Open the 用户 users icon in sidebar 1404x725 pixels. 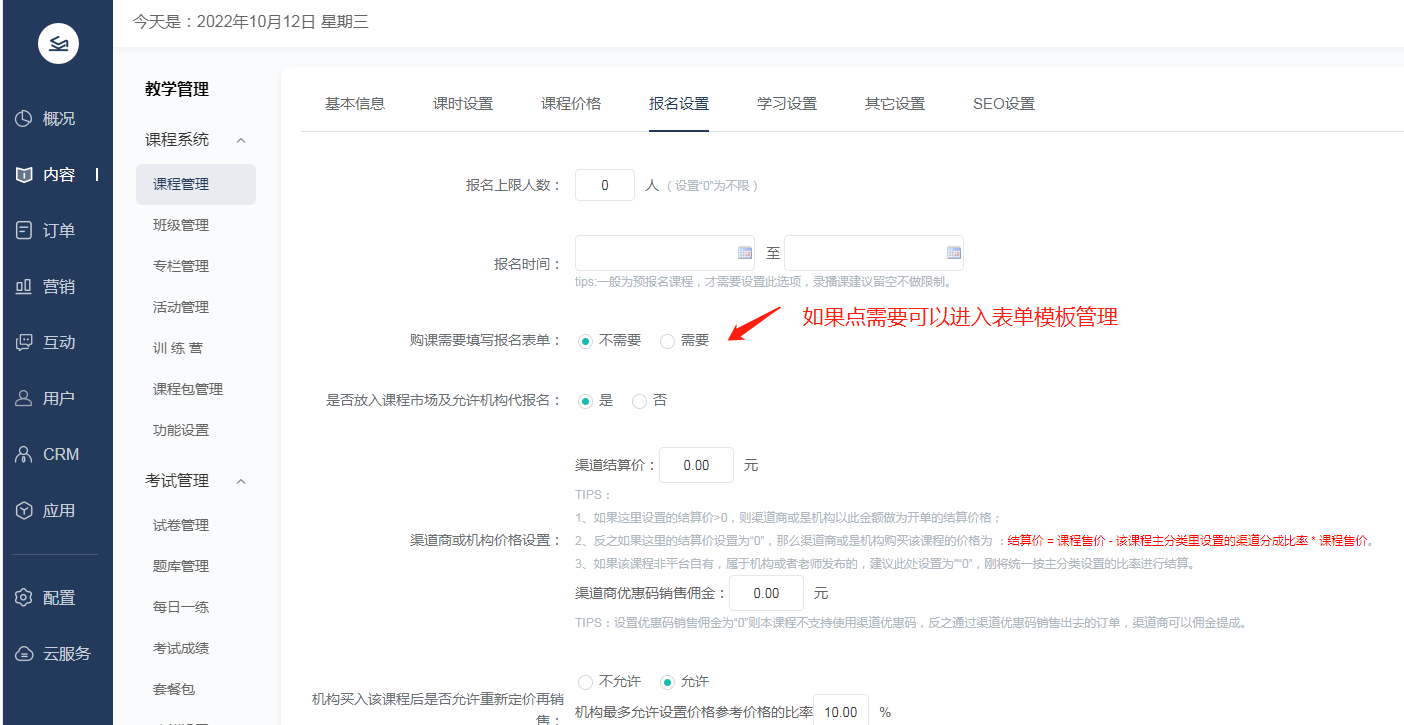tap(25, 399)
